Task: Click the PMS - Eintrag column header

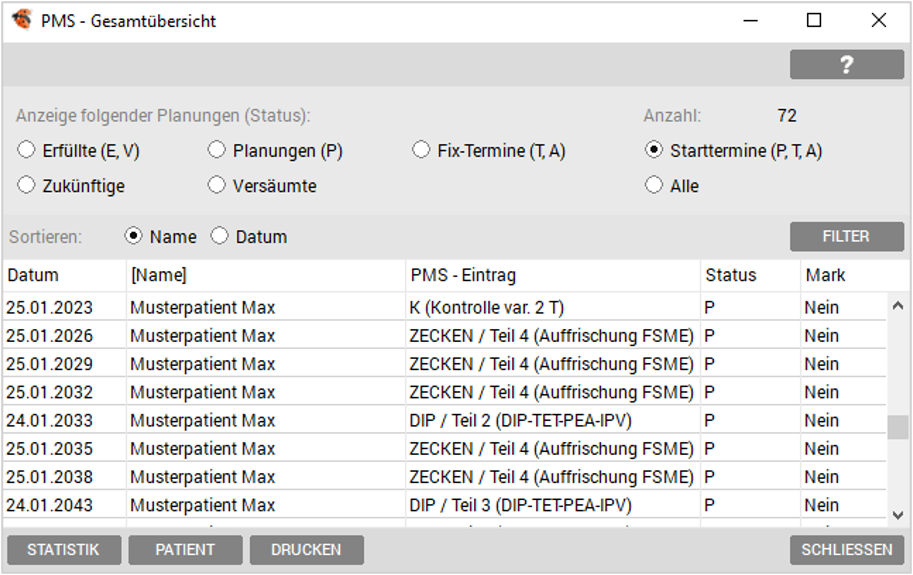Action: click(553, 275)
